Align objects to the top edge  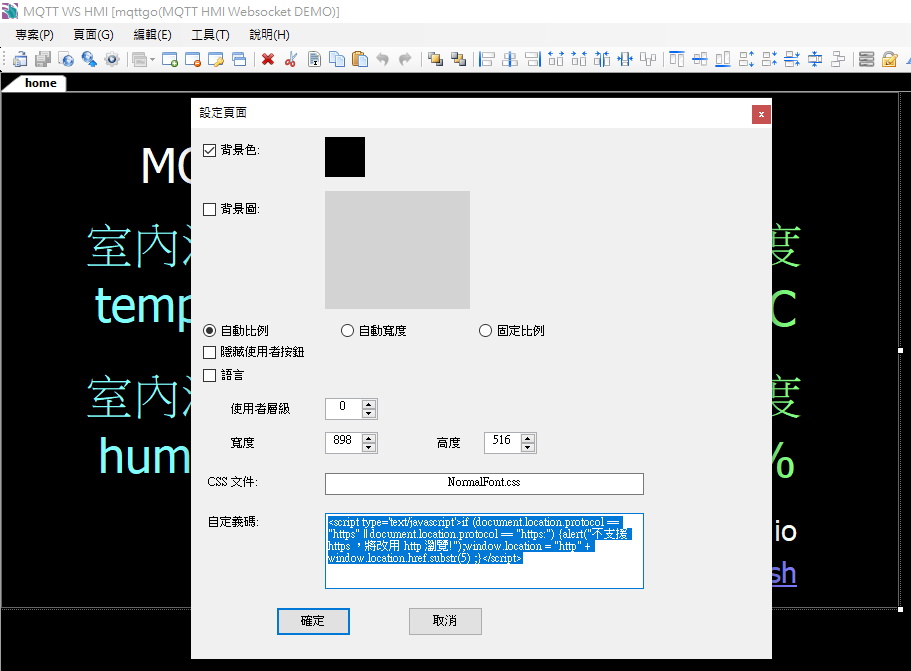pos(676,59)
